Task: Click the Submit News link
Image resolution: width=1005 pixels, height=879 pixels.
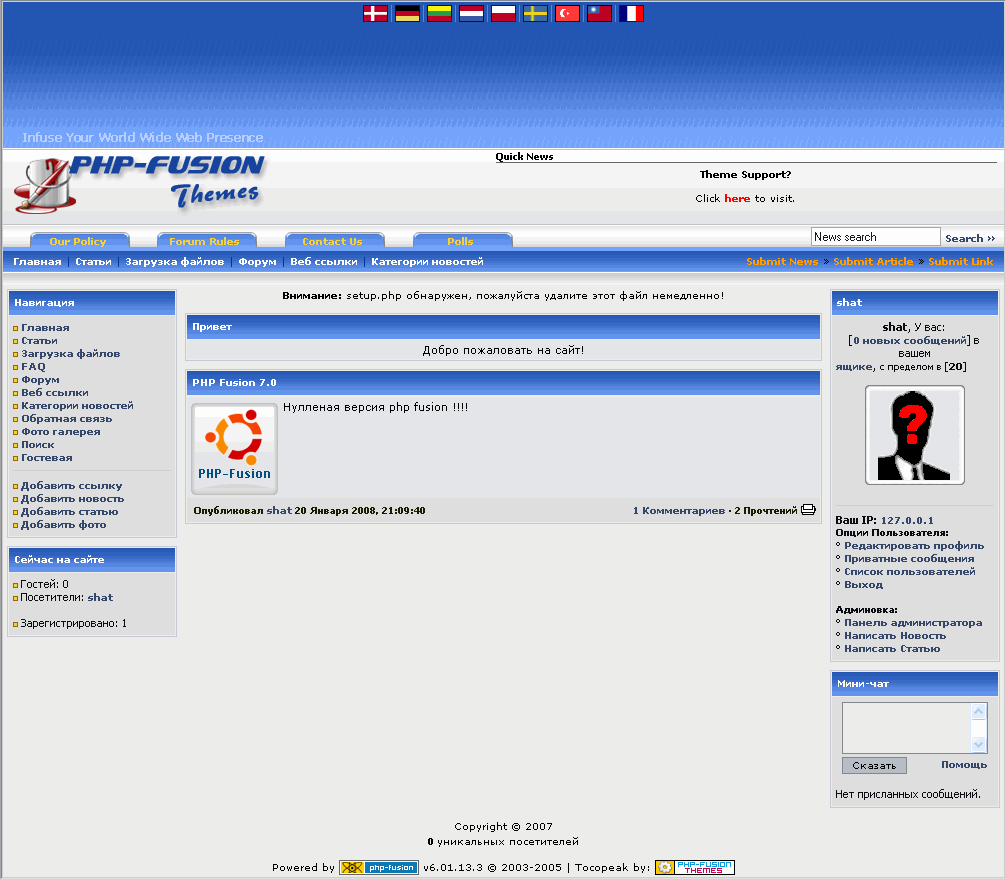Action: tap(782, 262)
